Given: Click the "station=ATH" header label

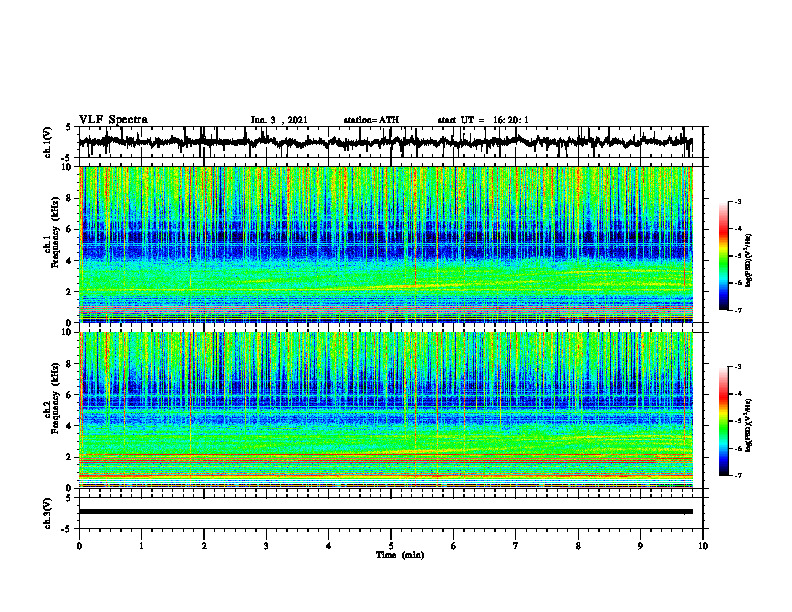Looking at the screenshot, I should coord(371,120).
